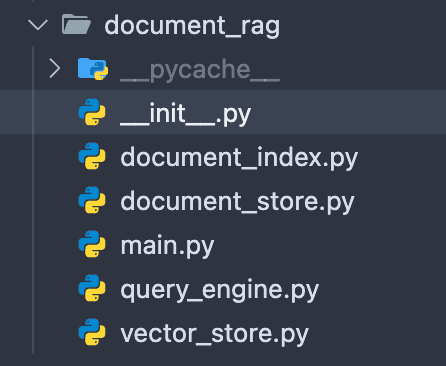Open the __init__.py file

tap(185, 114)
